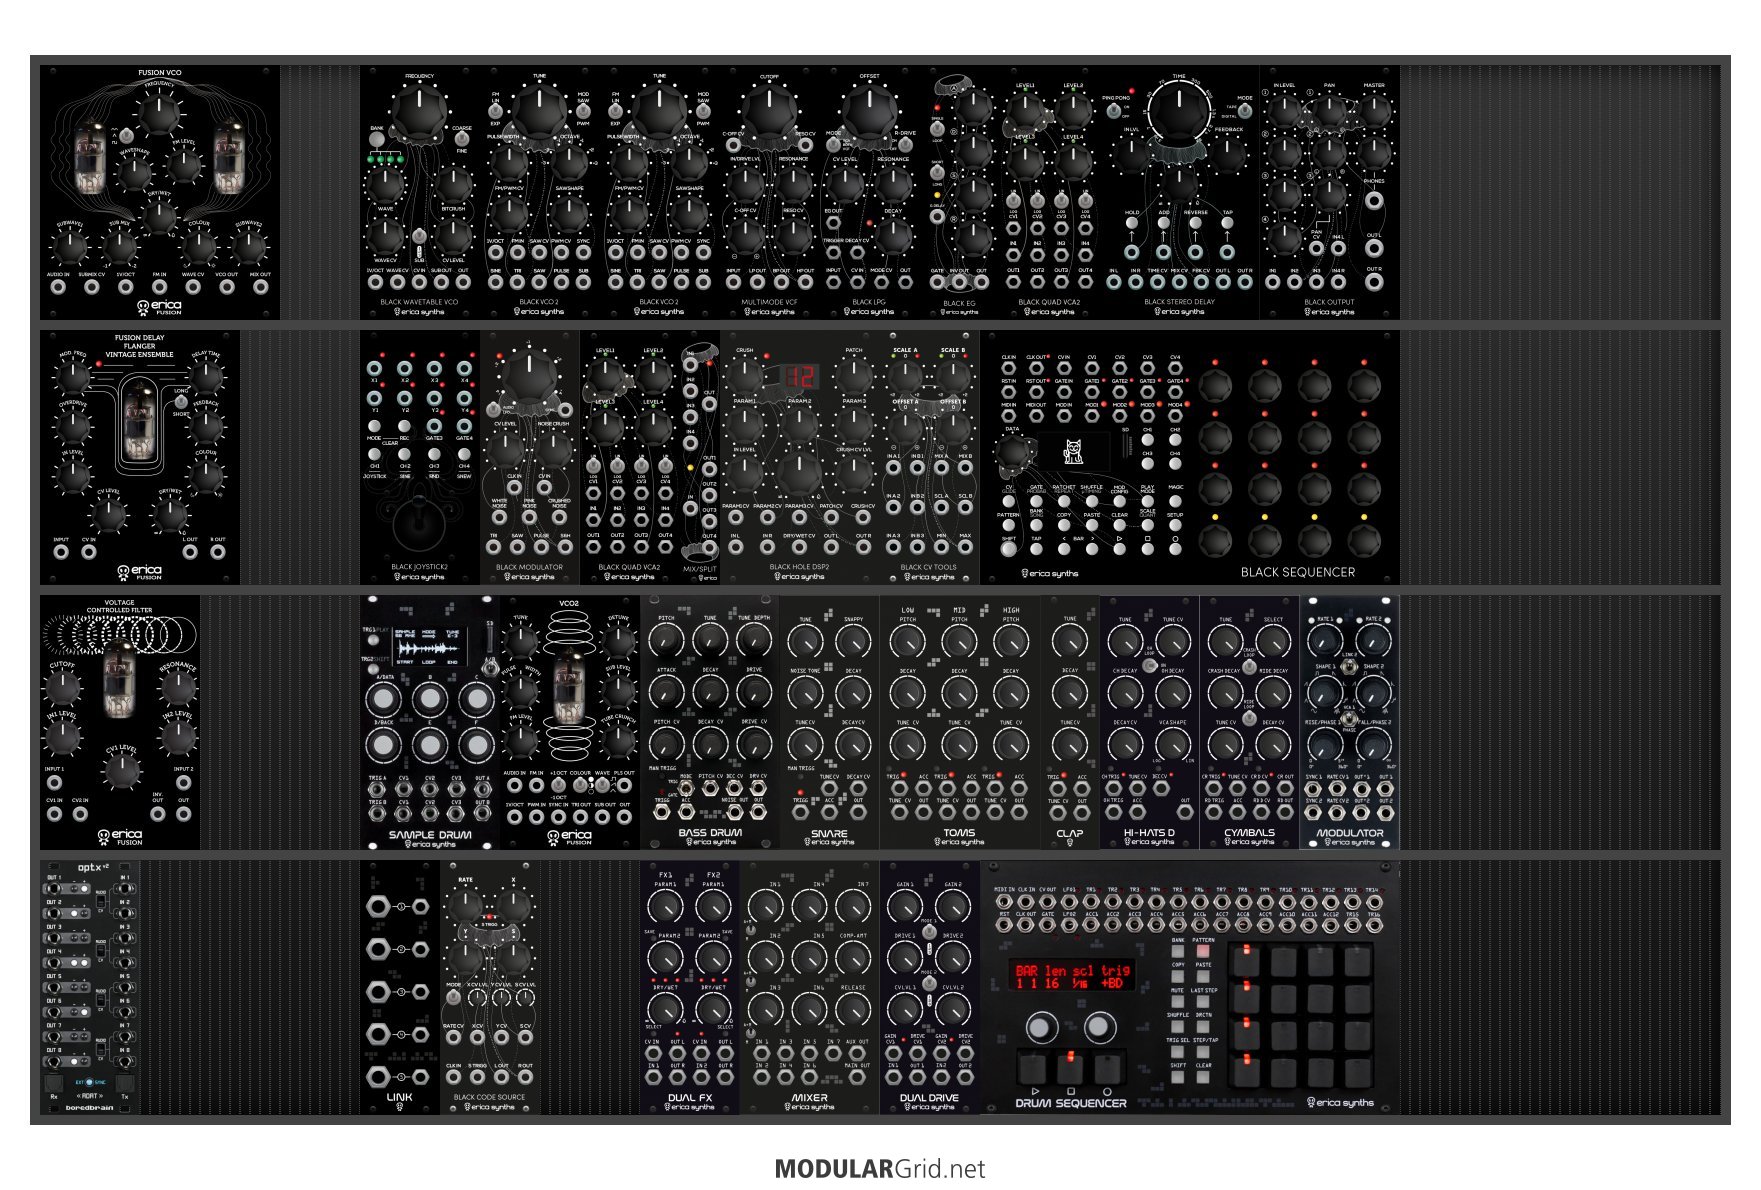This screenshot has width=1761, height=1190.
Task: Adjust the Cutoff knob on Multimode VCF
Action: 769,112
